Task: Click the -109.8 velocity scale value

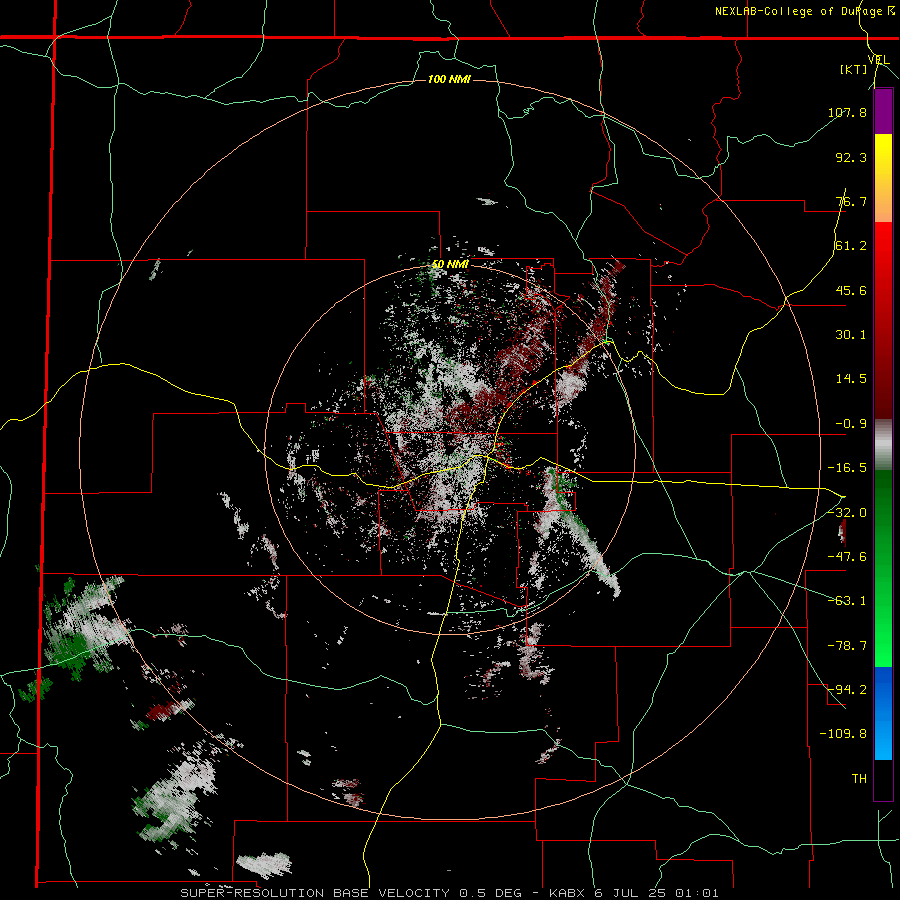Action: coord(843,734)
